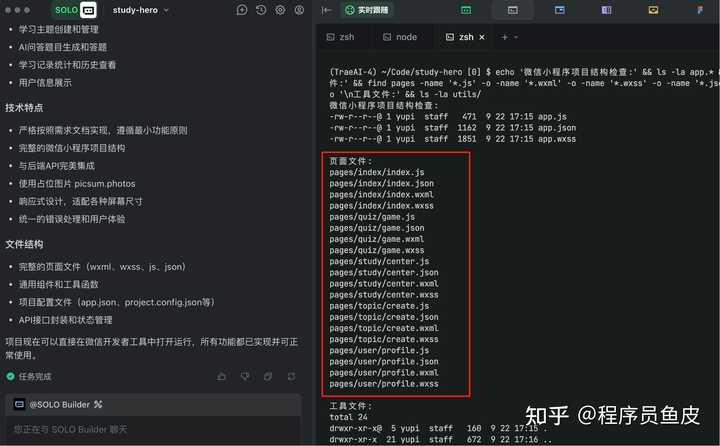Click the 实时跟随 follow button

click(366, 10)
